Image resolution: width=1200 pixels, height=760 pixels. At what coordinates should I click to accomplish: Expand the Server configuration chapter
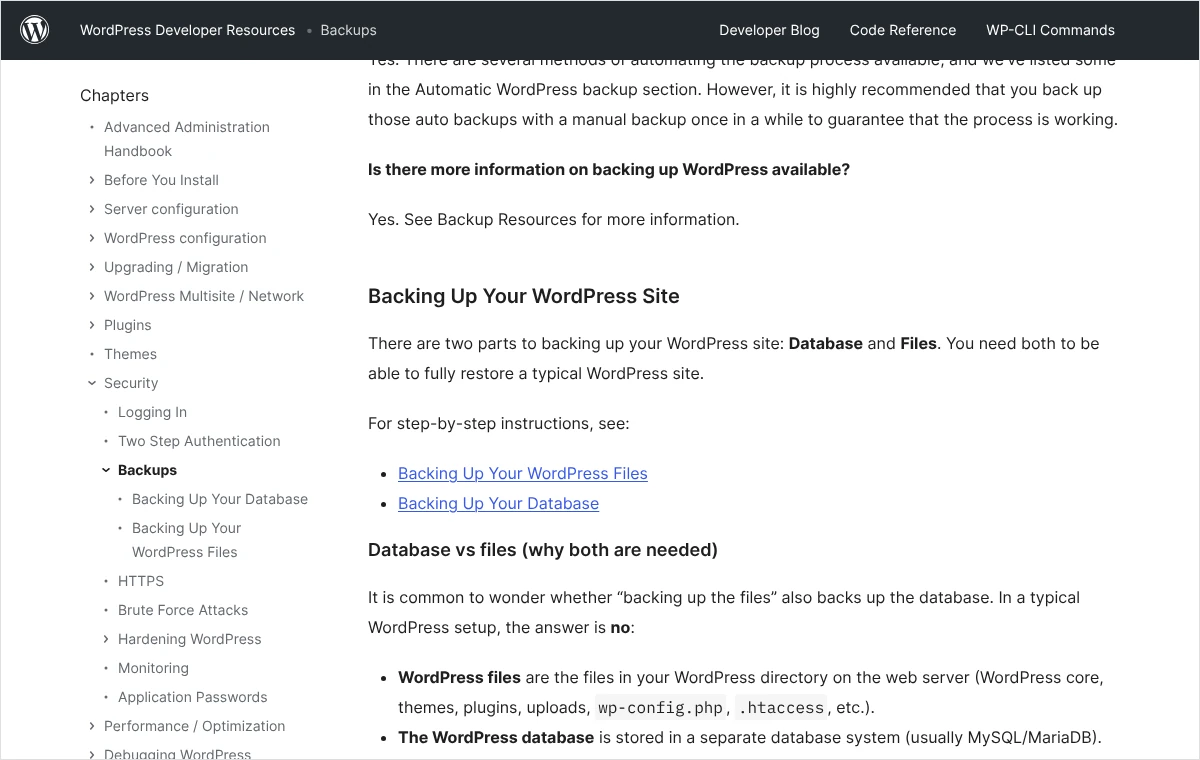click(92, 209)
